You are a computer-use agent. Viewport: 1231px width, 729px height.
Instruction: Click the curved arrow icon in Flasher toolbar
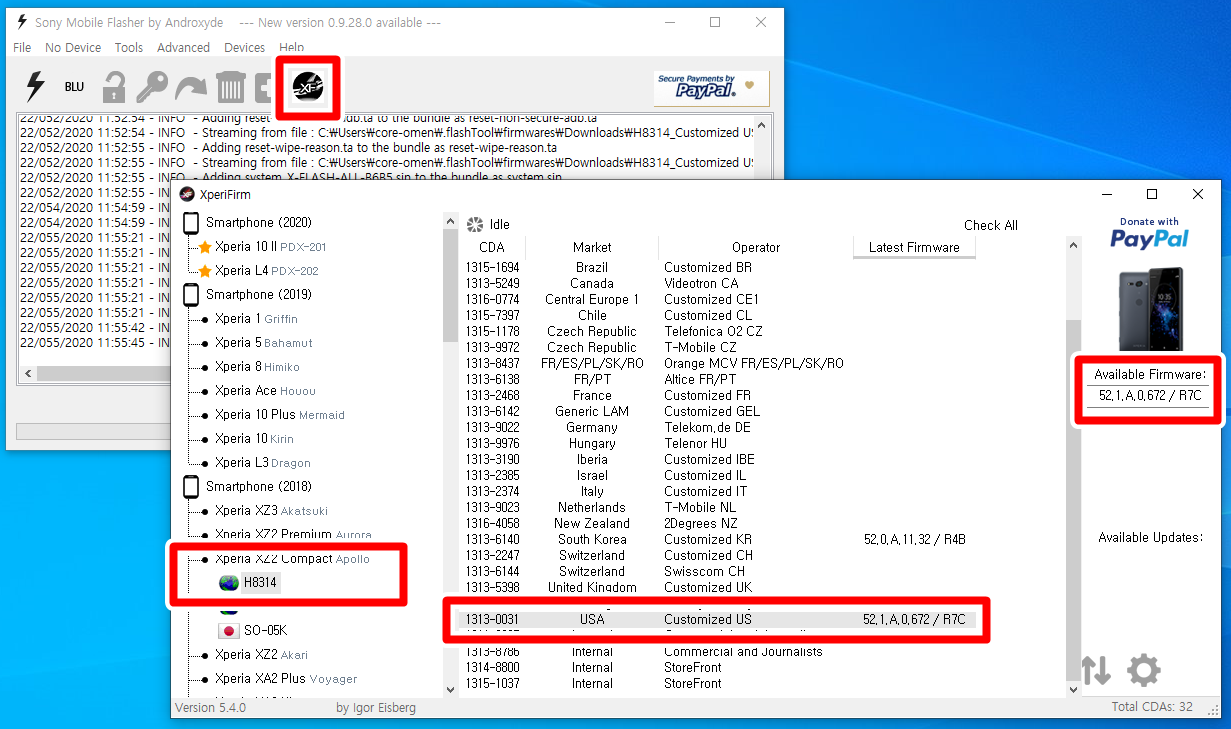(x=190, y=88)
